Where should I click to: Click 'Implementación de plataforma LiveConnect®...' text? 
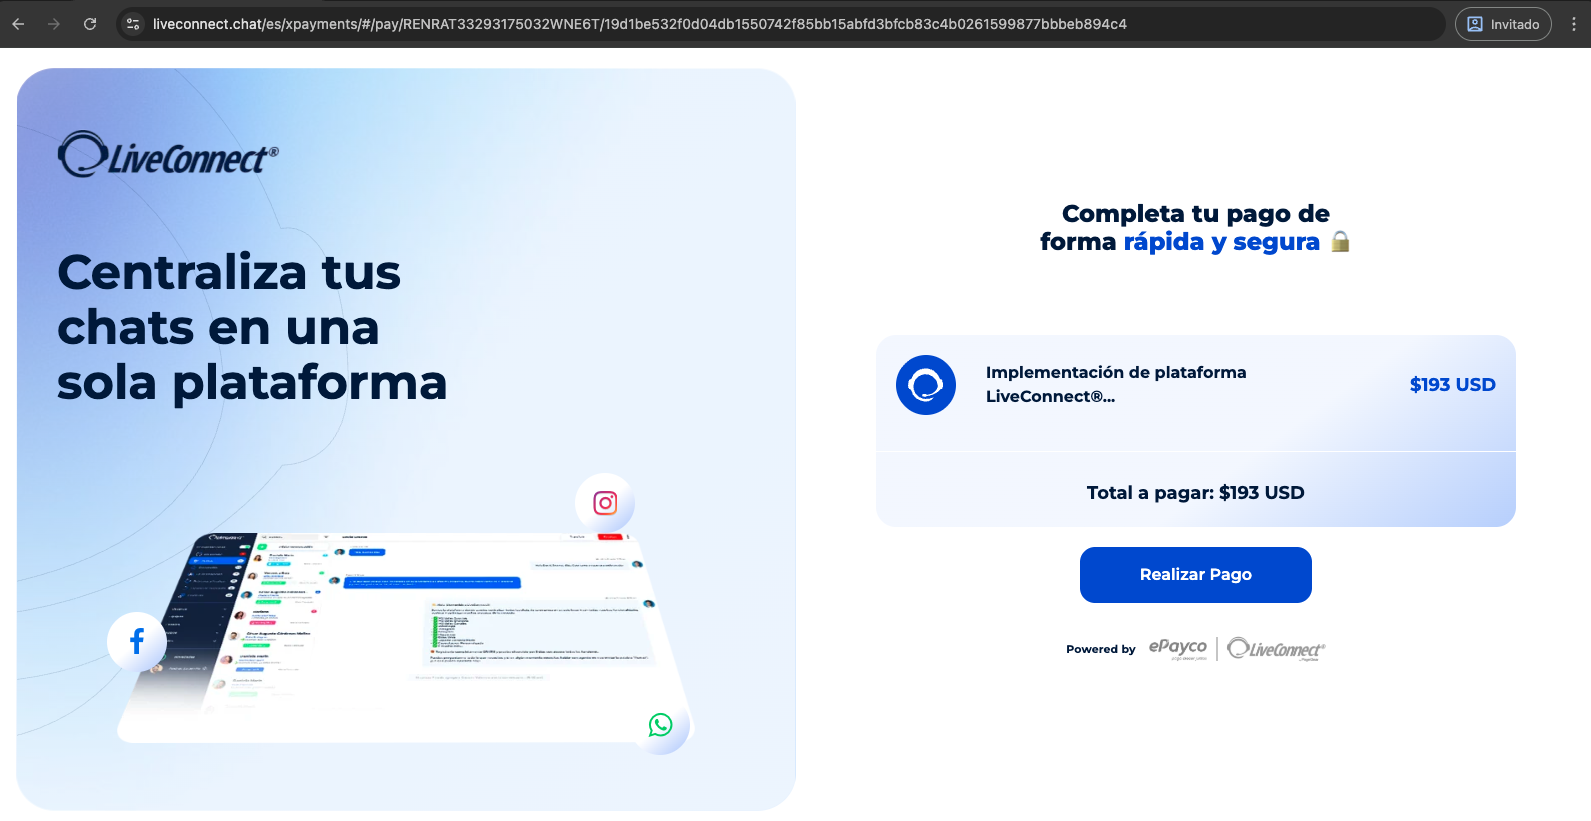point(1116,384)
